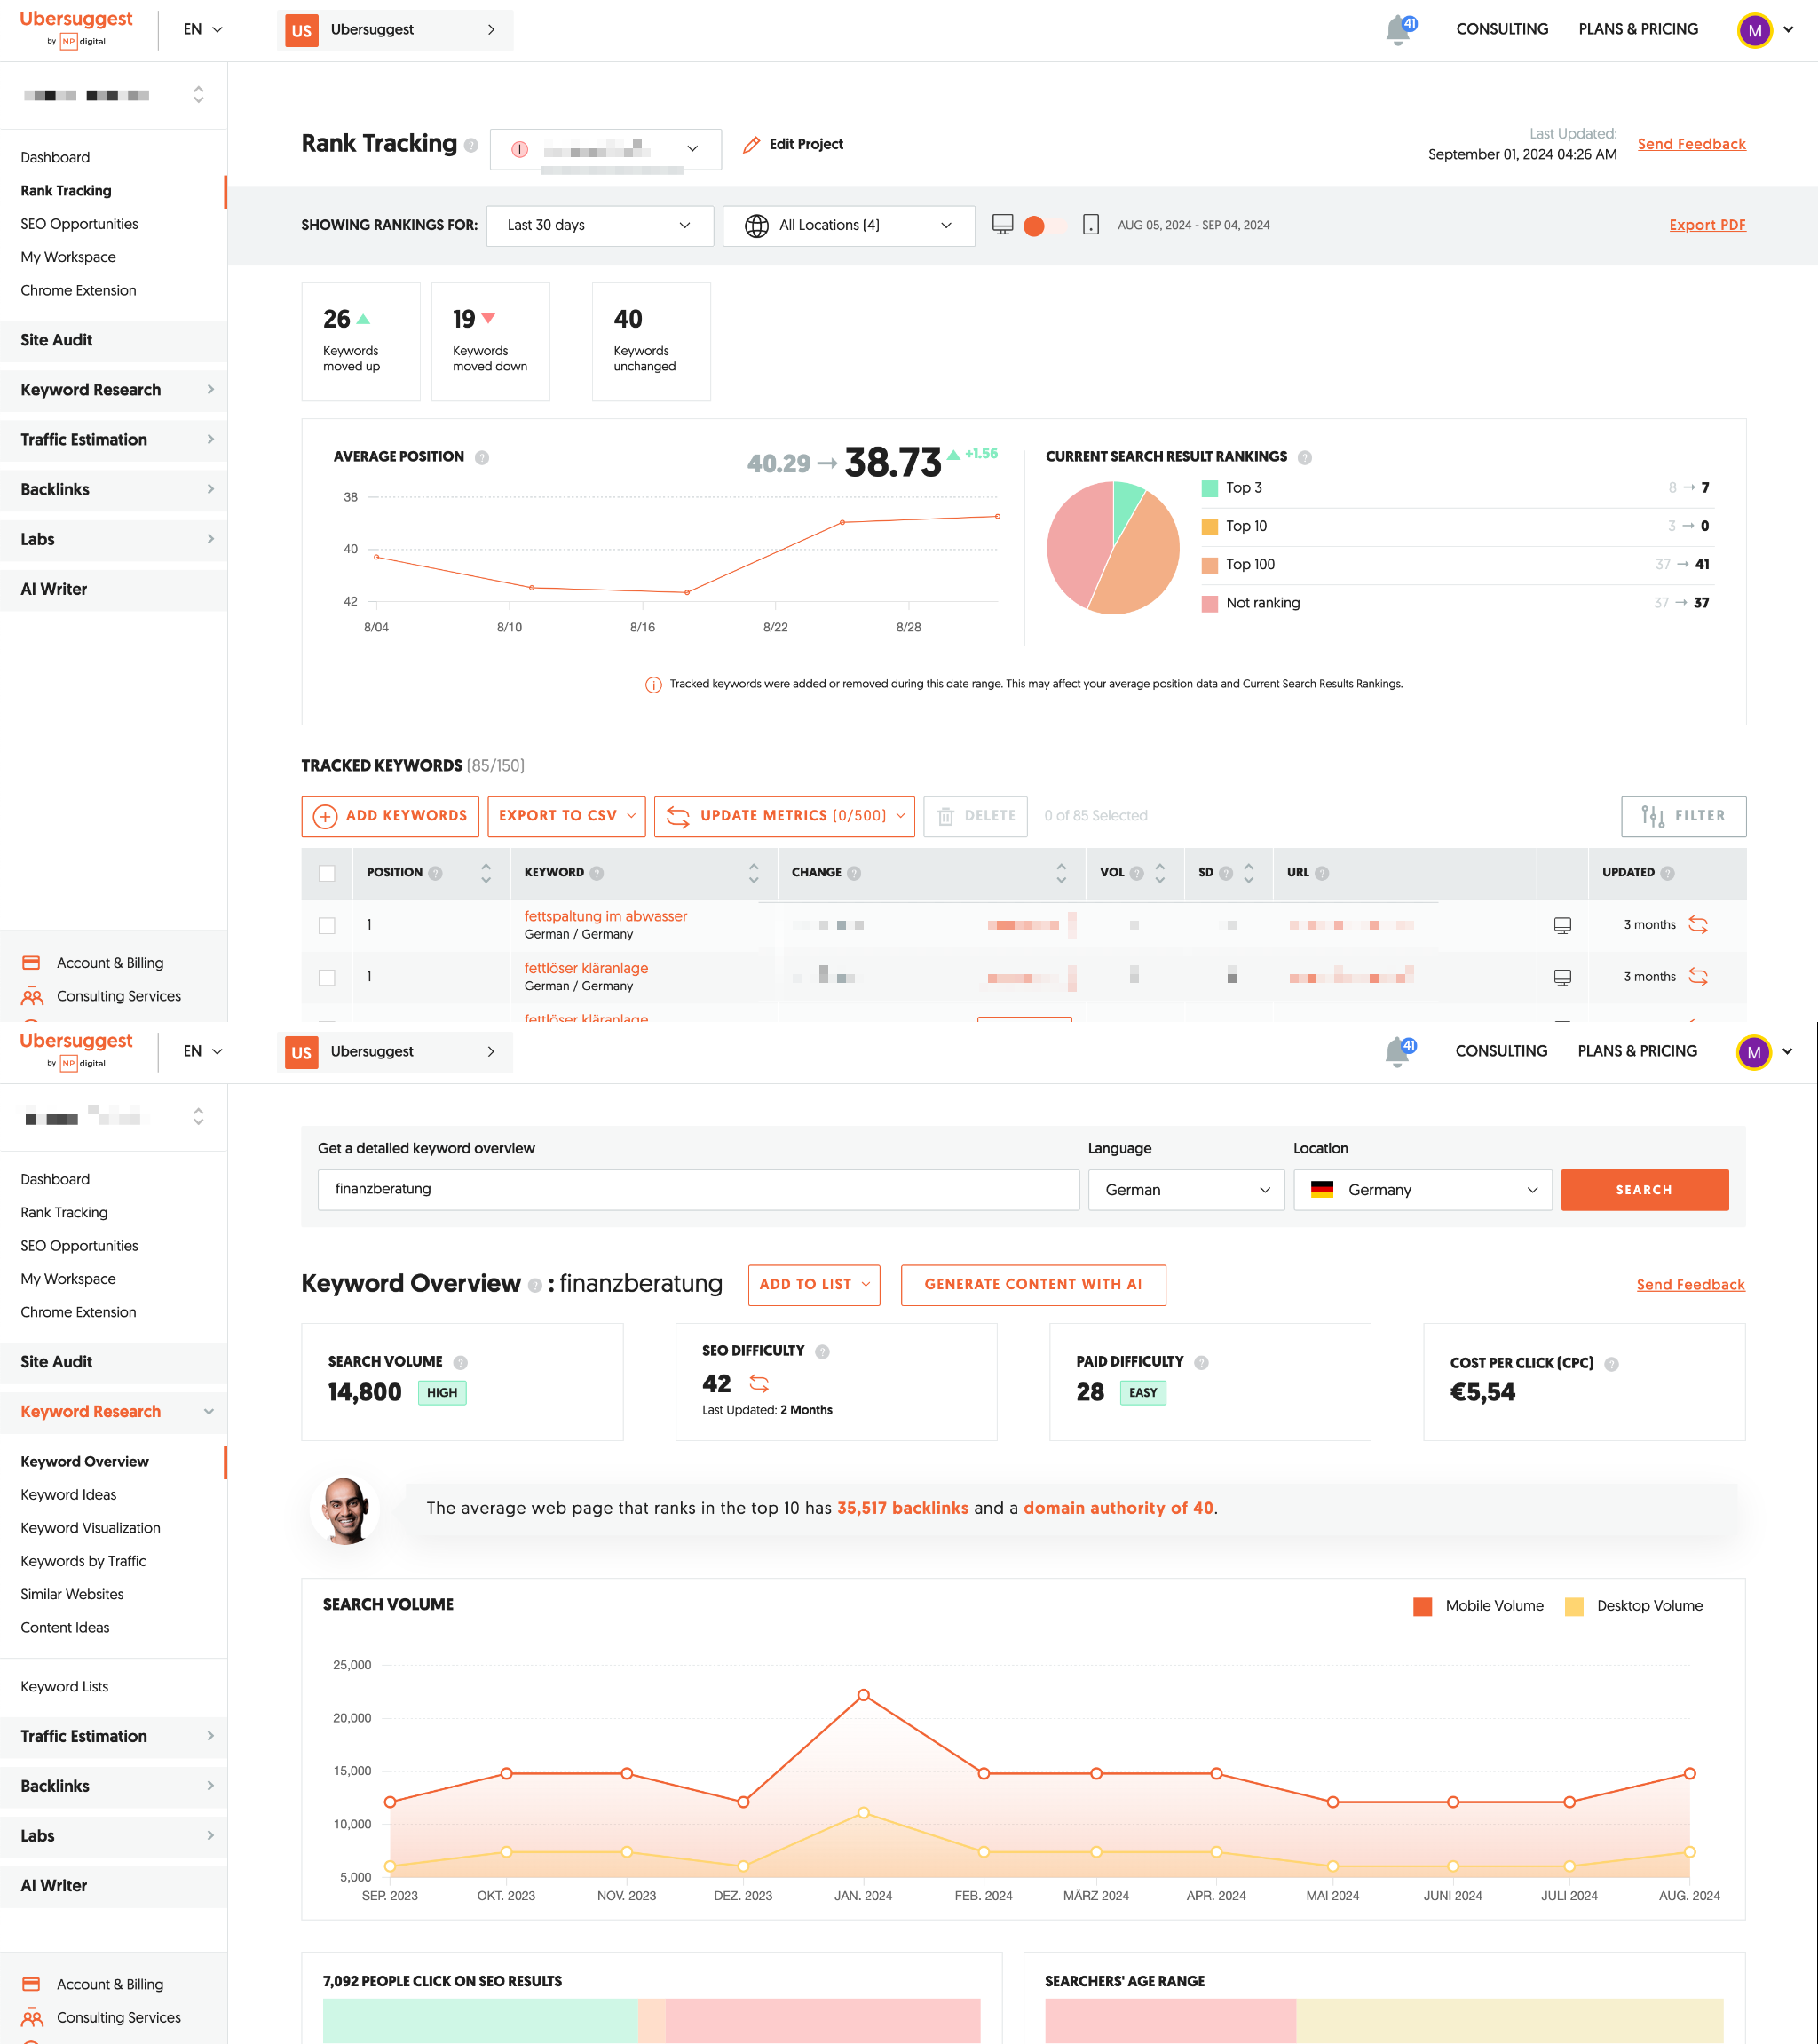This screenshot has height=2044, width=1818.
Task: Open the project dropdown beside Rank Tracking title
Action: [605, 149]
